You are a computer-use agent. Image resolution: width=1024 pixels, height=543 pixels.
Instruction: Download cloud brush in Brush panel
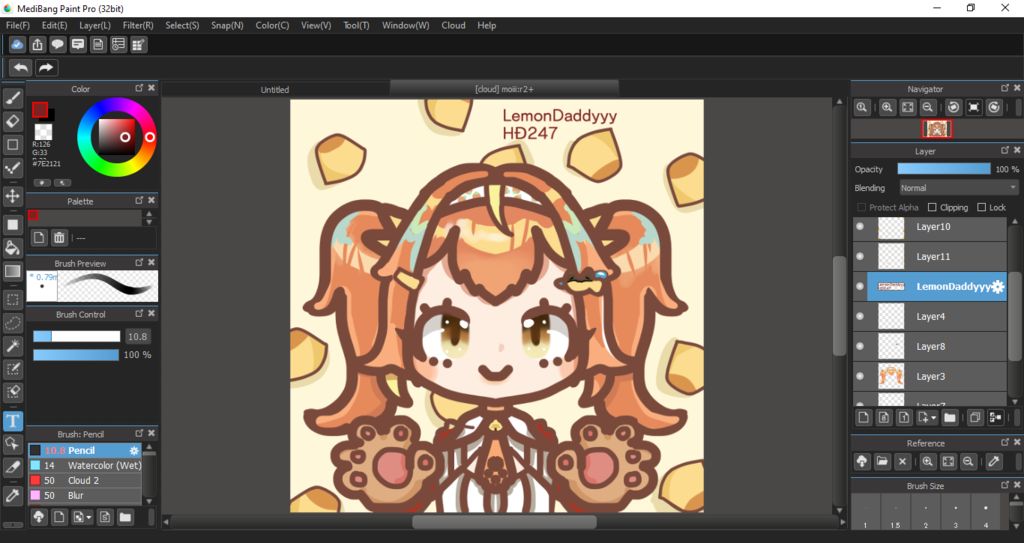pyautogui.click(x=39, y=518)
